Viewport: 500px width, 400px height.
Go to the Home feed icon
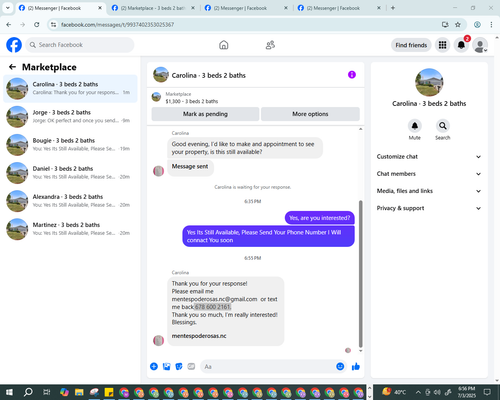click(x=224, y=45)
